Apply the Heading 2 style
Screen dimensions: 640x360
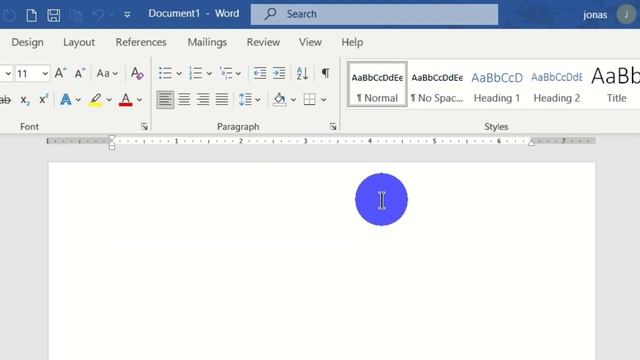pos(557,84)
